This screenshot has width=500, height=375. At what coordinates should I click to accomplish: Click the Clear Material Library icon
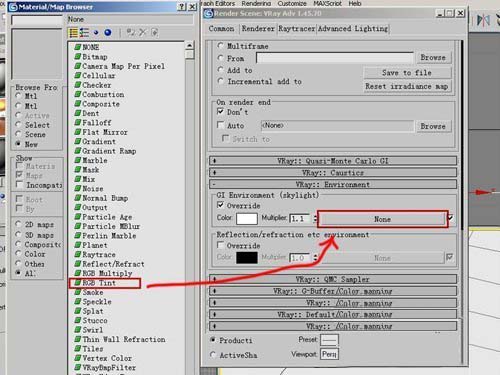pyautogui.click(x=155, y=33)
